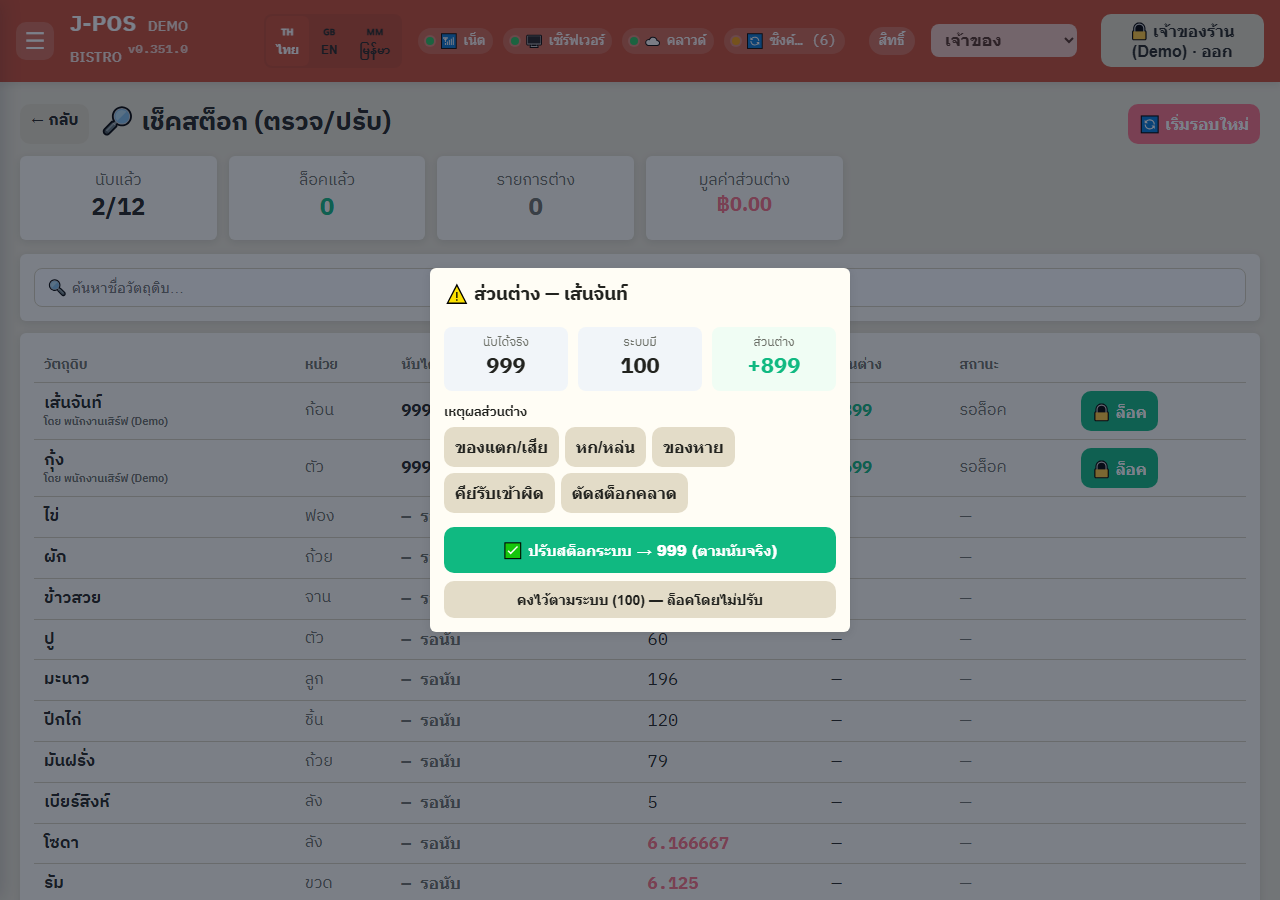
Task: Select the ข้าวสวย ingredient row
Action: [640, 598]
